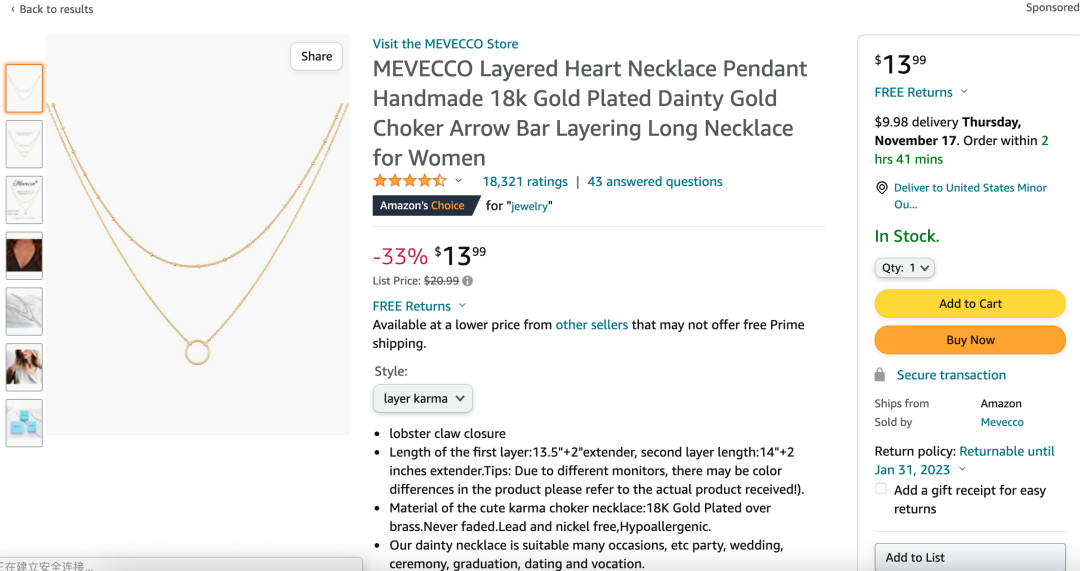The width and height of the screenshot is (1080, 571).
Task: Click the Buy Now button
Action: [970, 340]
